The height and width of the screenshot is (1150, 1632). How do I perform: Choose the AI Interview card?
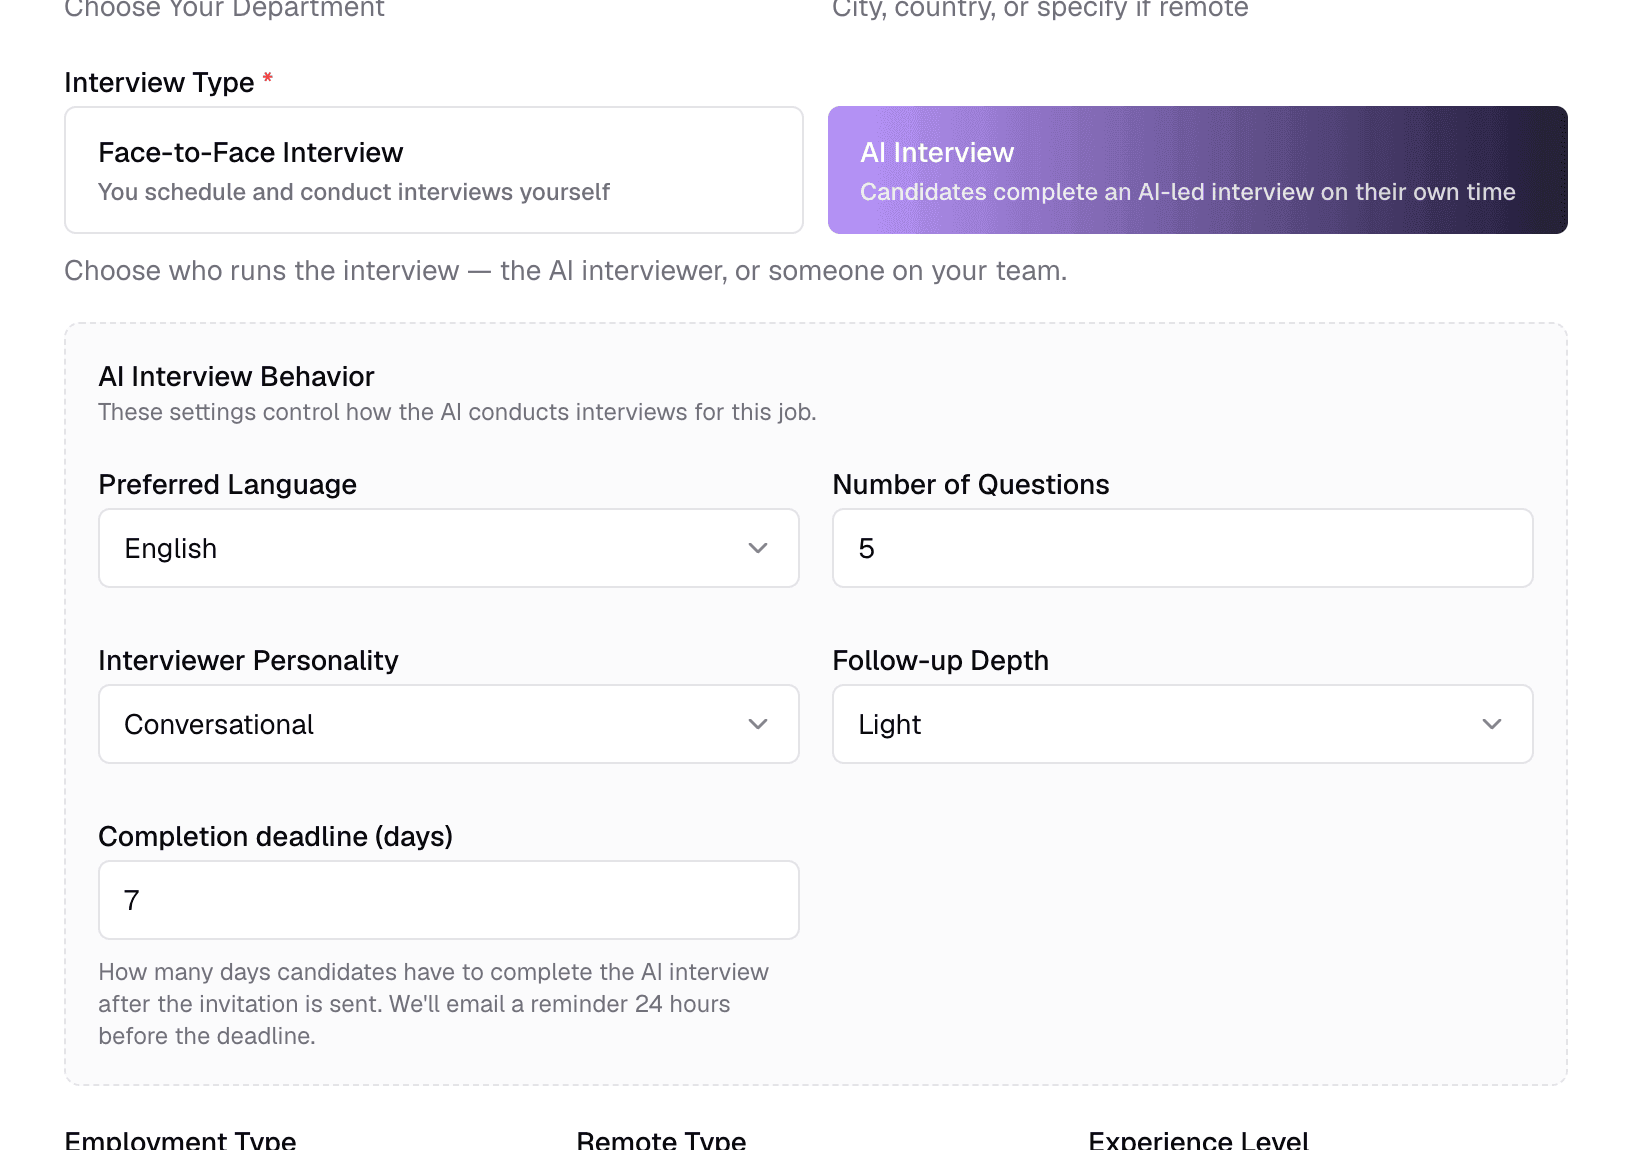[1197, 170]
